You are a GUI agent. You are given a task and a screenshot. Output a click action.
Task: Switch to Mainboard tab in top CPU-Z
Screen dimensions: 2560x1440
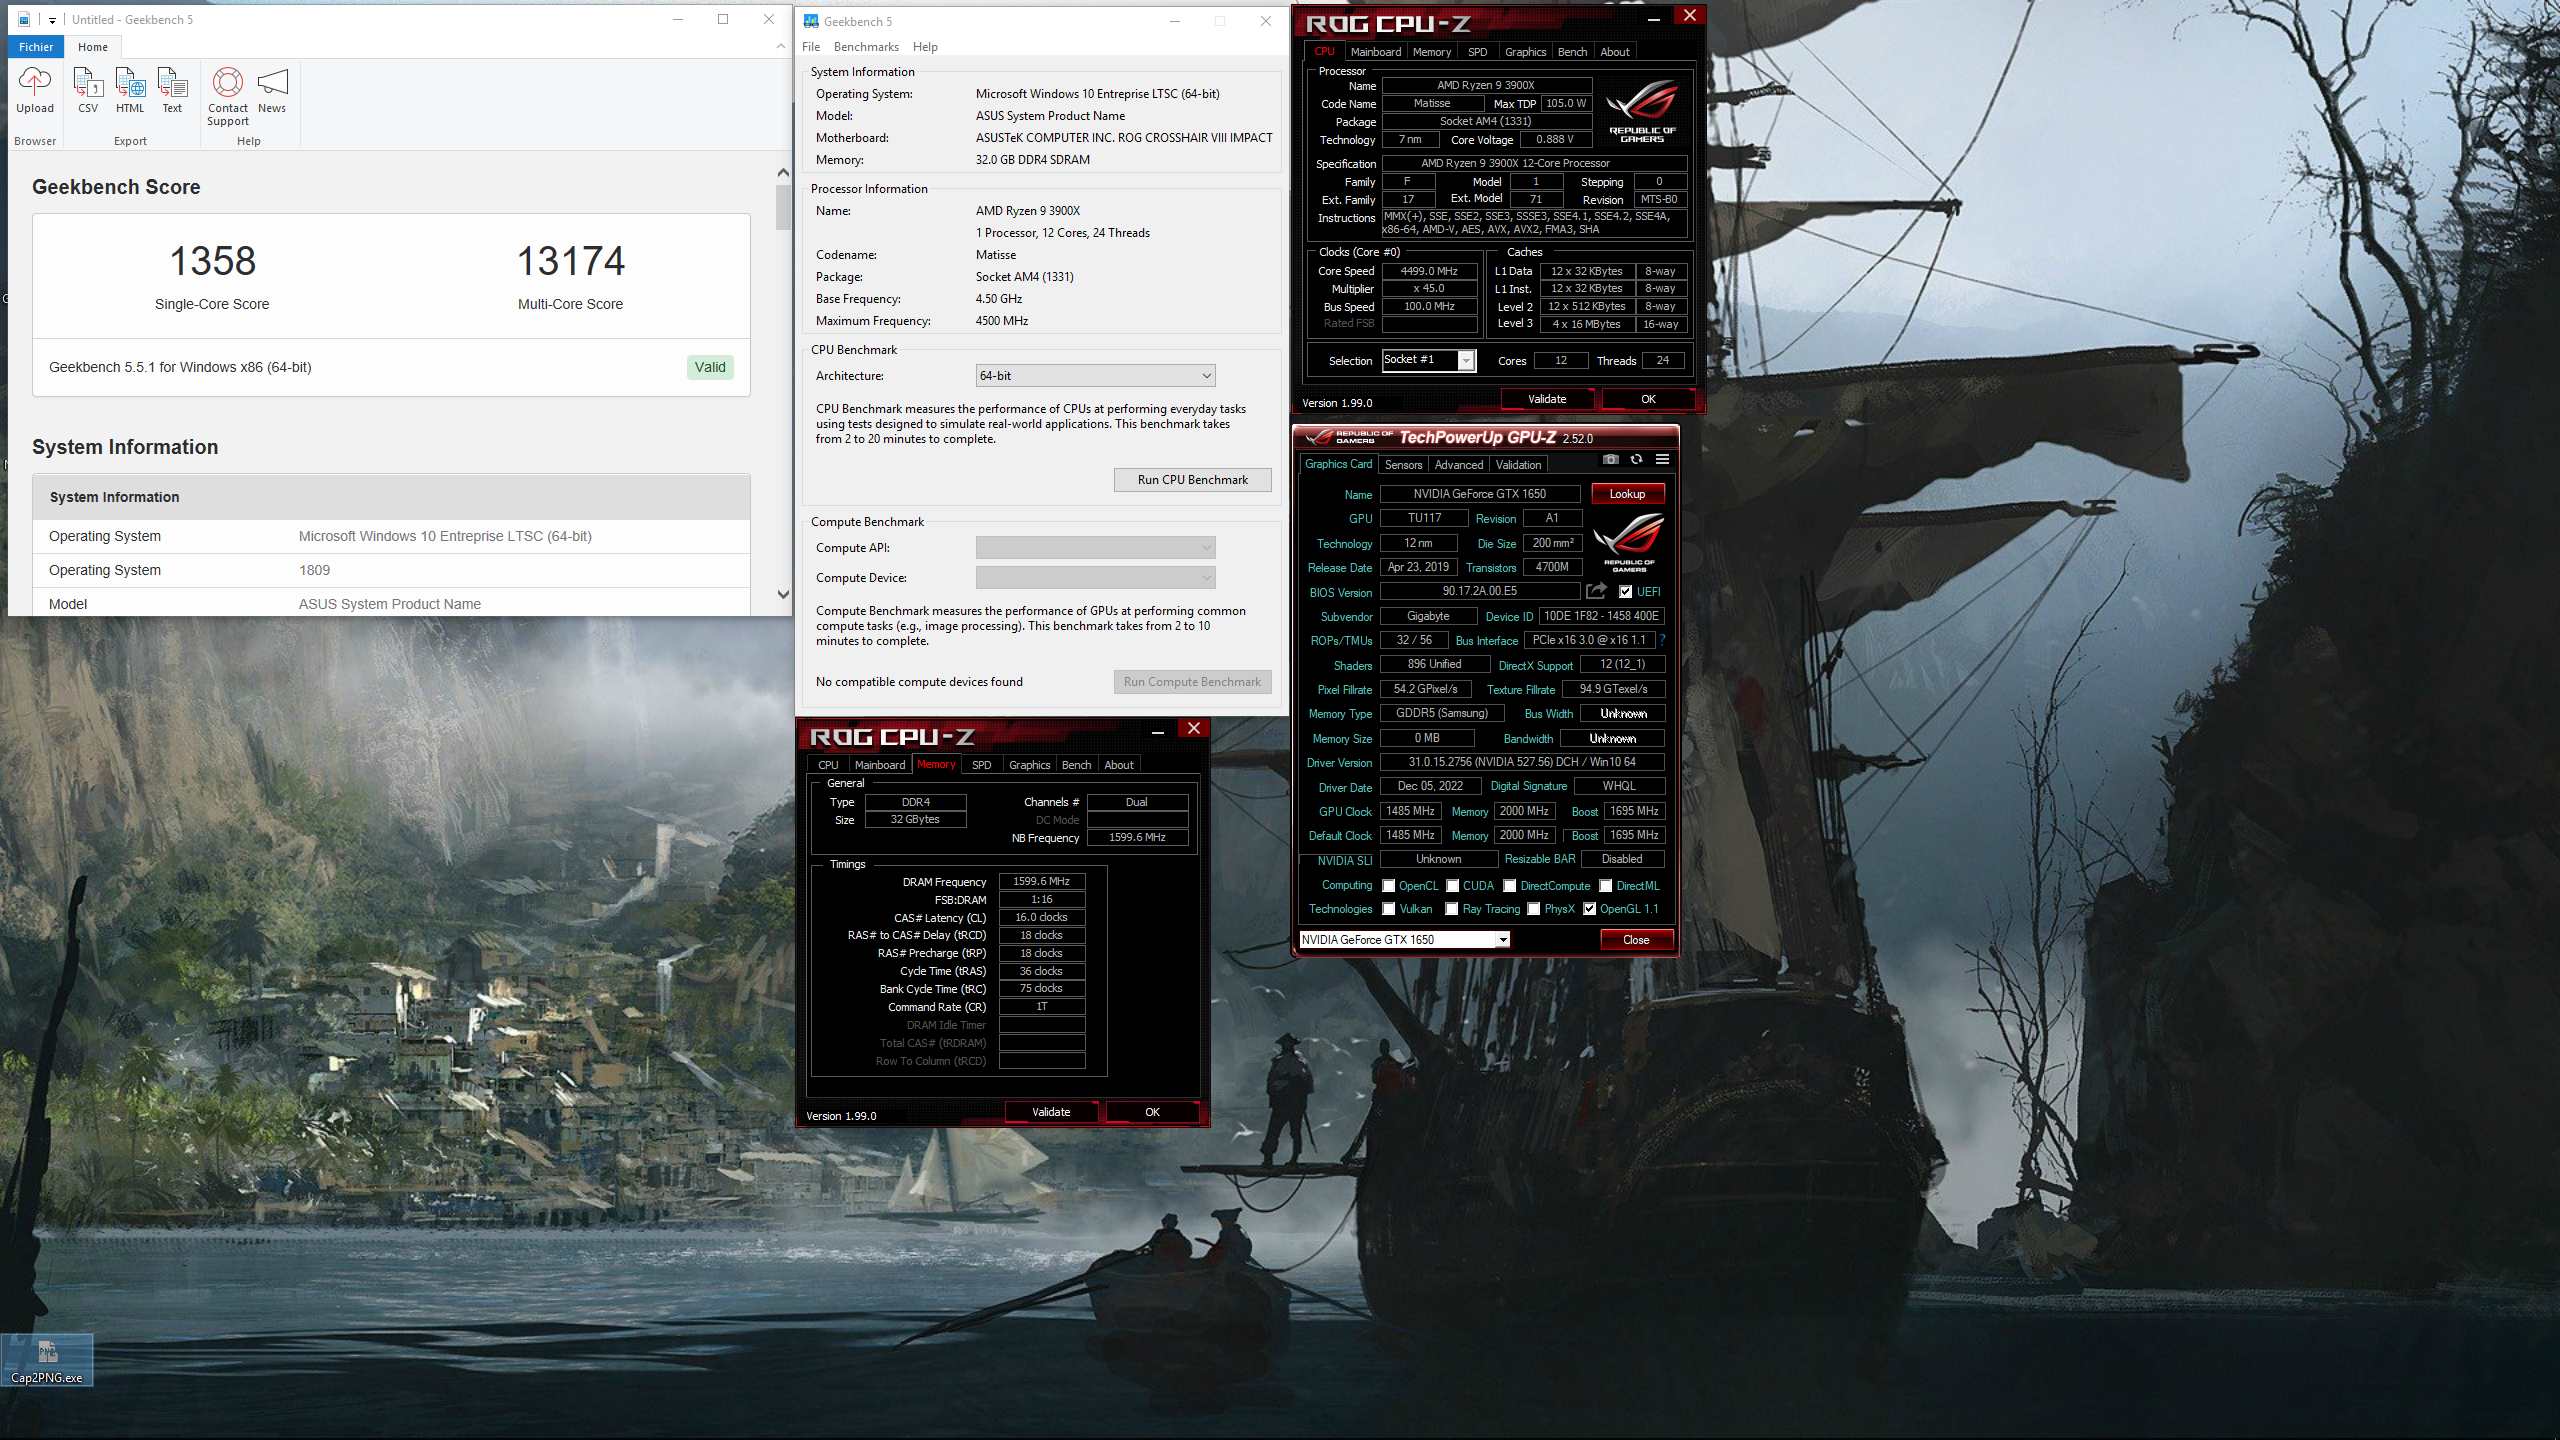(1375, 52)
